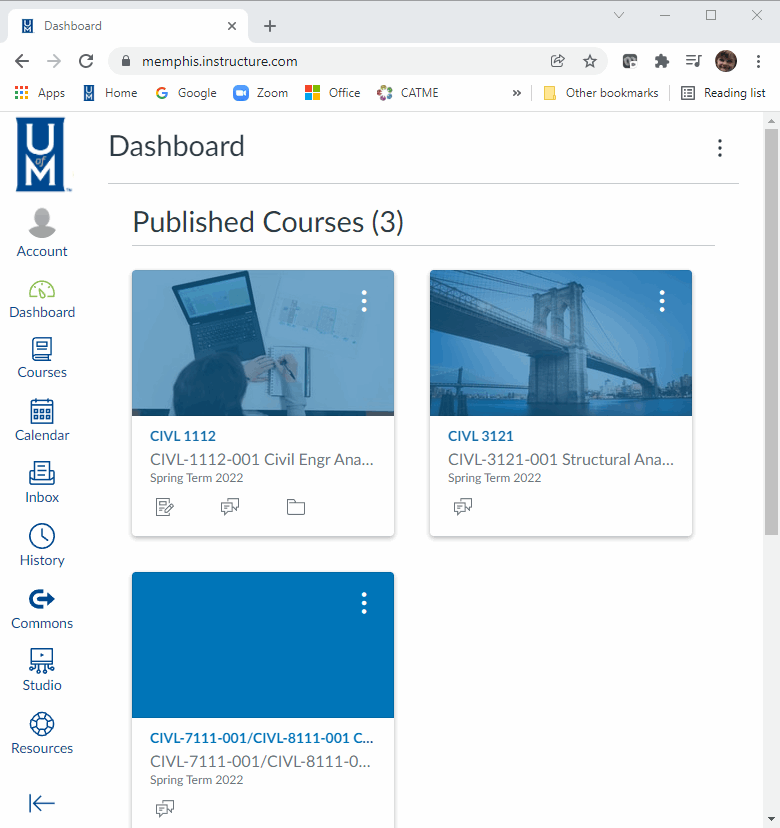Open CIVL 1112 Files folder icon
Image resolution: width=780 pixels, height=828 pixels.
click(x=296, y=507)
